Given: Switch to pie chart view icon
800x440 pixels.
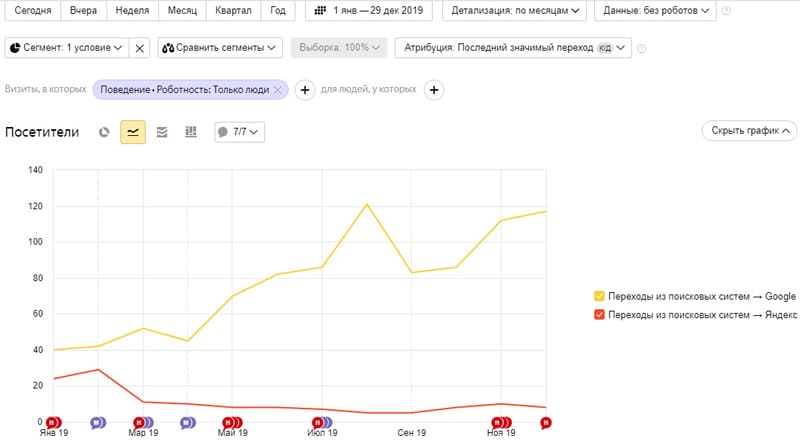Looking at the screenshot, I should coord(104,132).
